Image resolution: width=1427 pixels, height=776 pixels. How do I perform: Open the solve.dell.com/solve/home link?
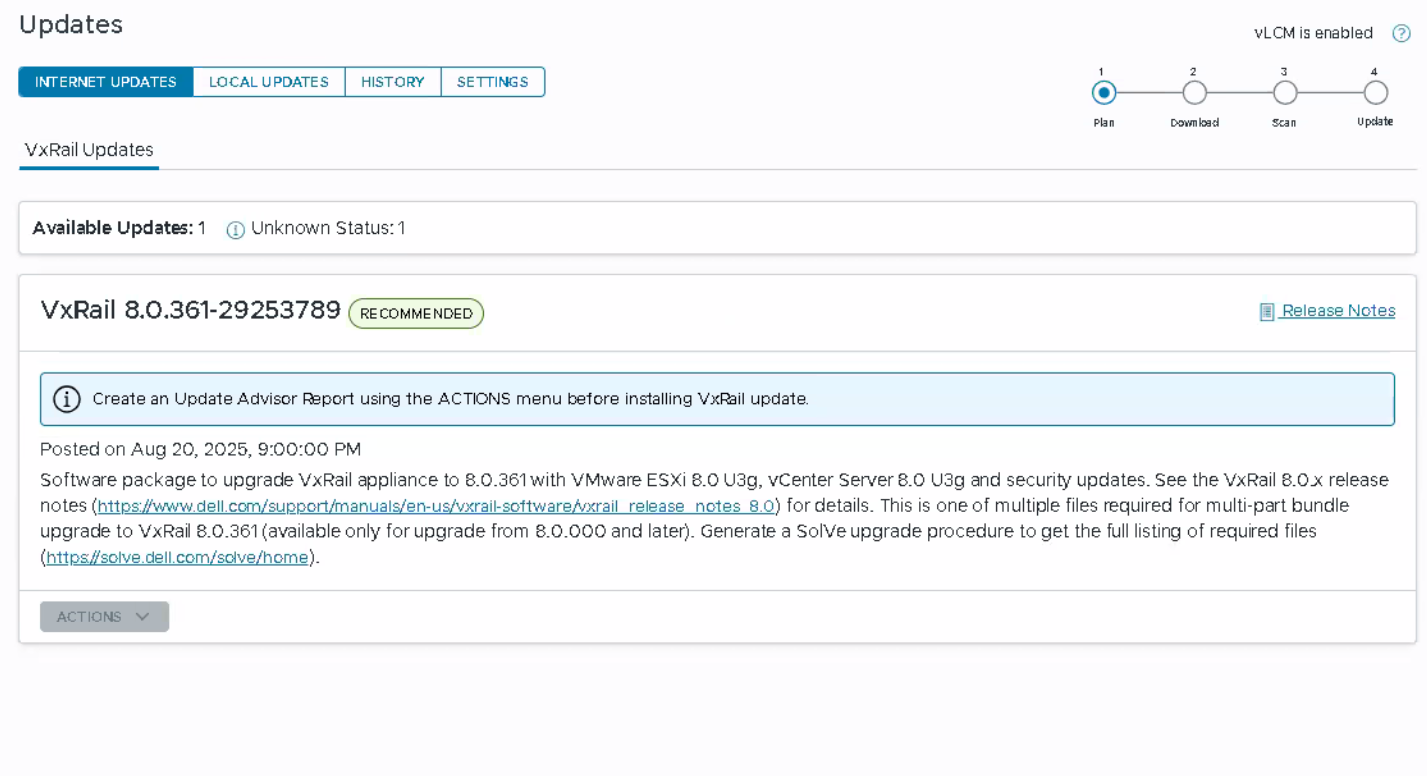tap(177, 557)
